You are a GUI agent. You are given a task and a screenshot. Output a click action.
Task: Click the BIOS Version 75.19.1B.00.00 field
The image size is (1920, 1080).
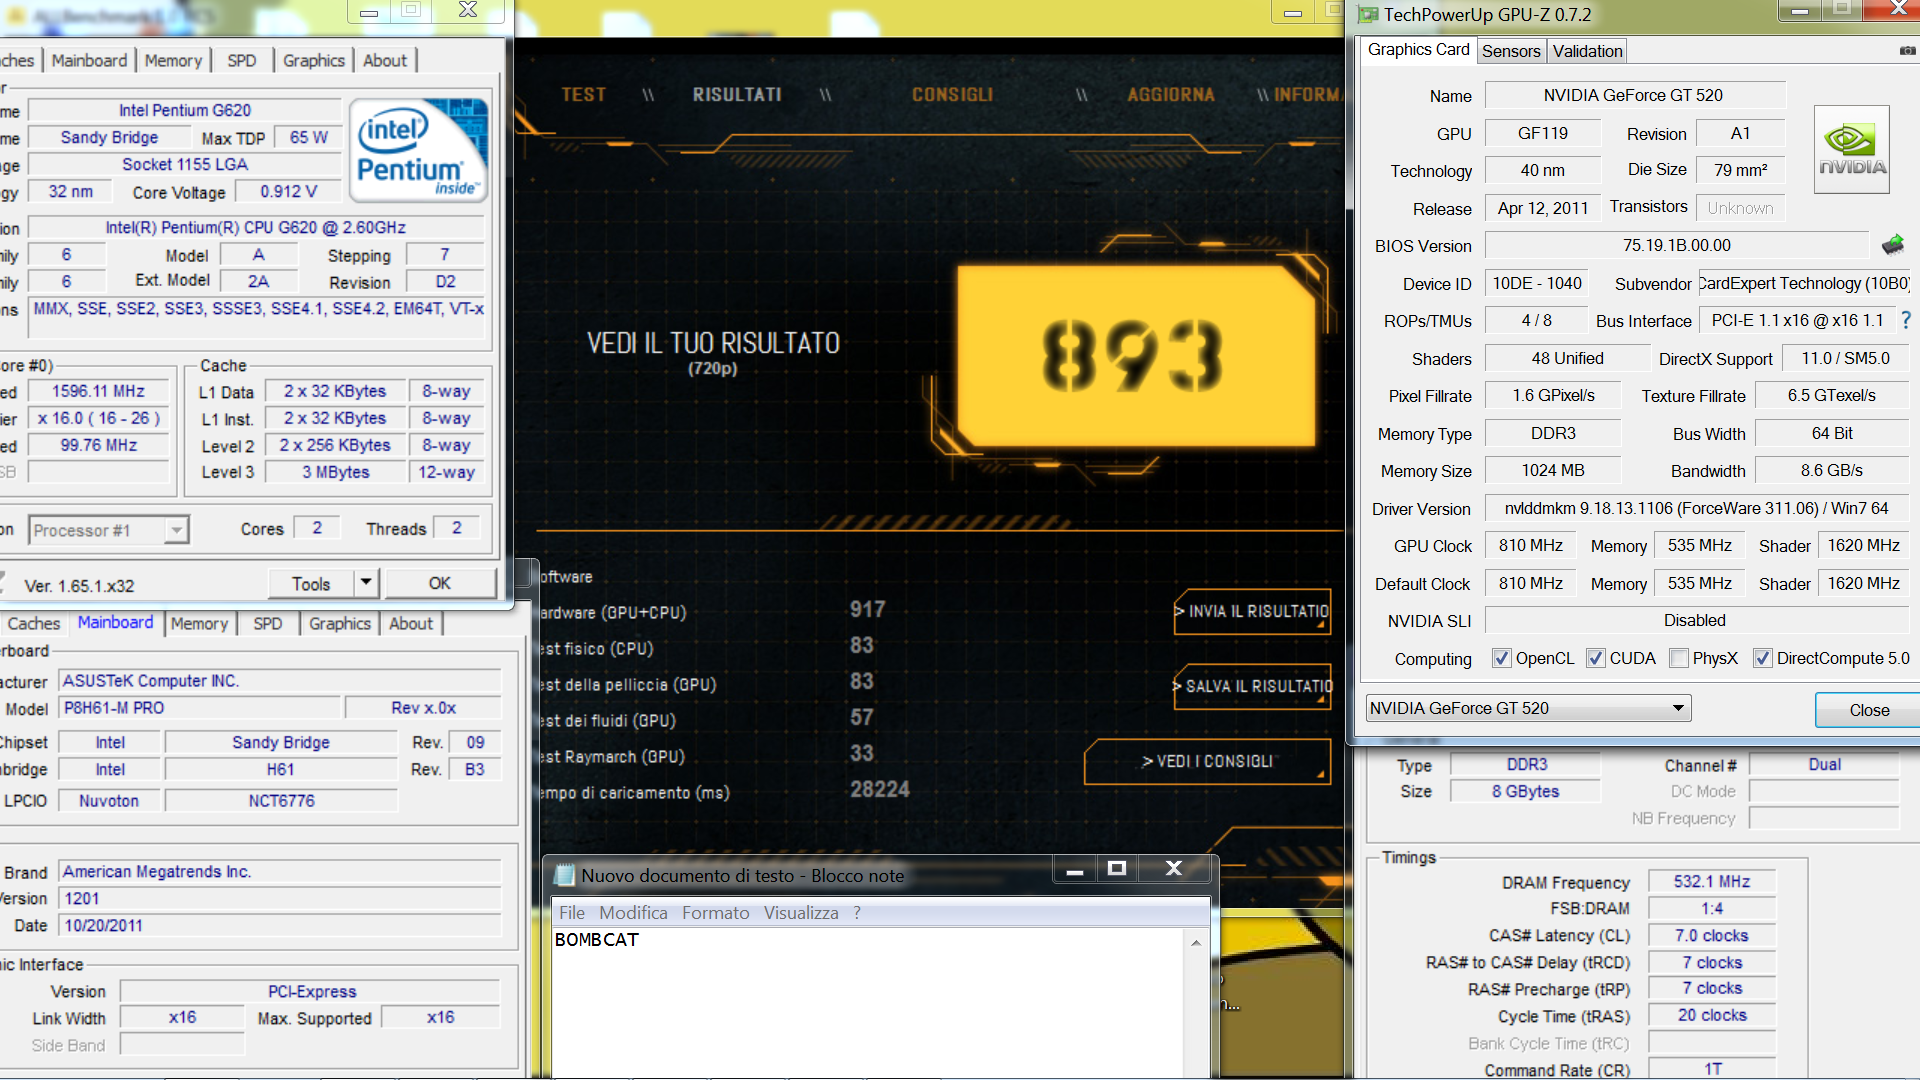pyautogui.click(x=1676, y=245)
